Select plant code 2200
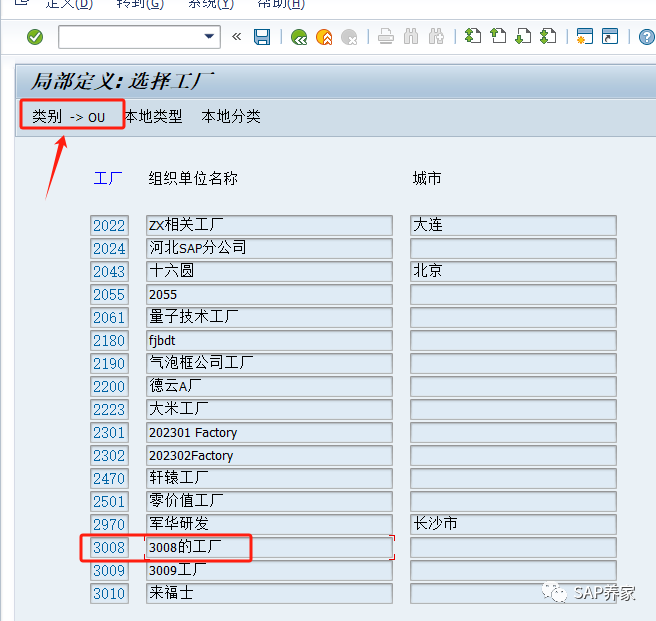This screenshot has width=656, height=621. (109, 387)
